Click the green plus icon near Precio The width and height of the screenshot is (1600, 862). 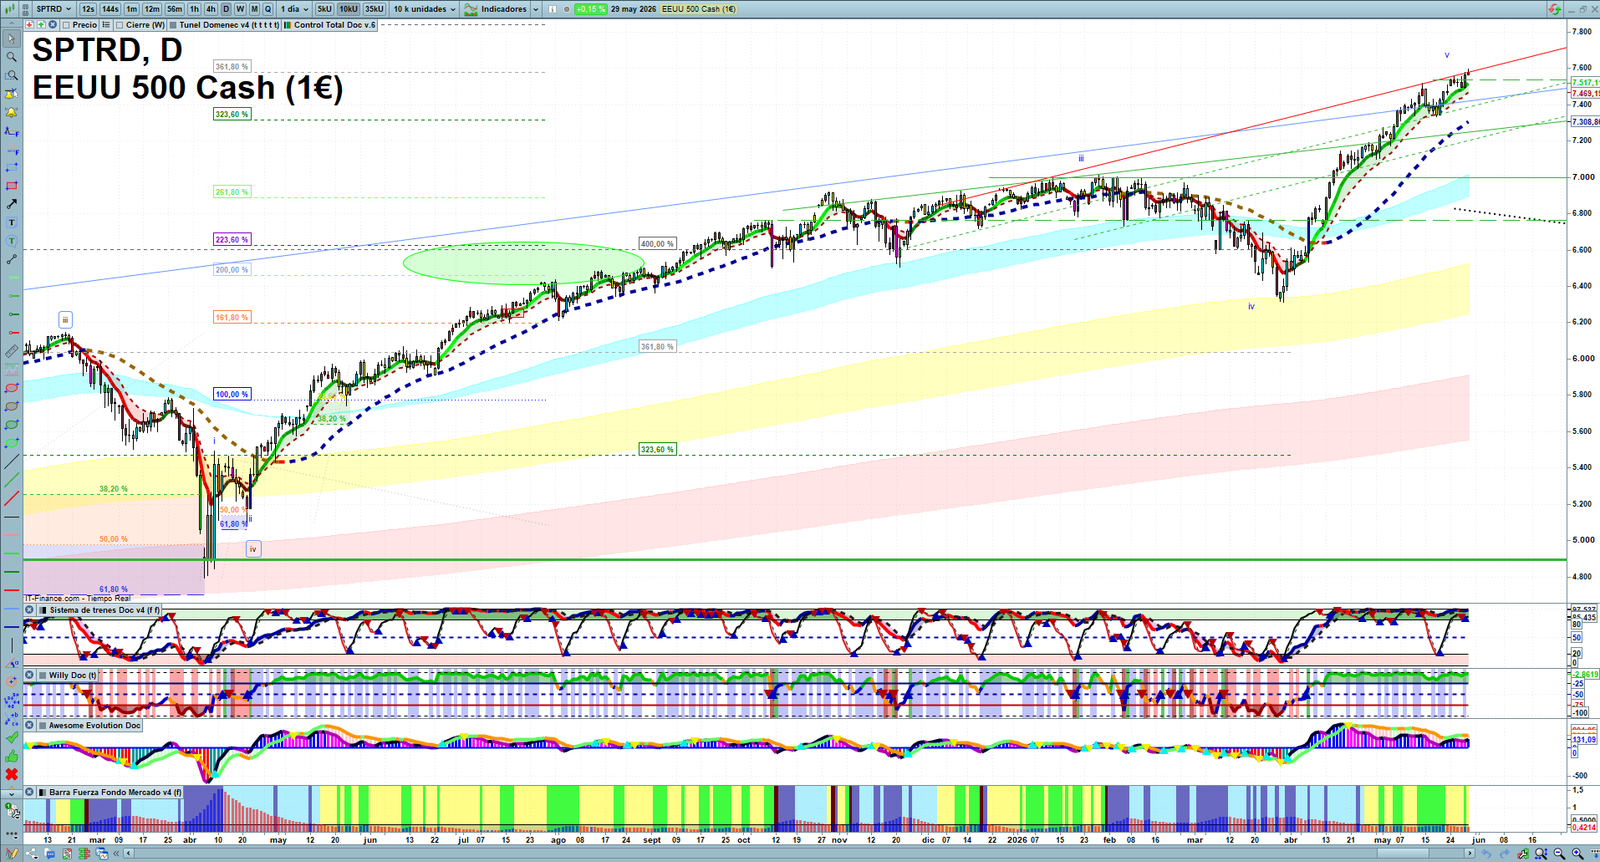tap(41, 25)
